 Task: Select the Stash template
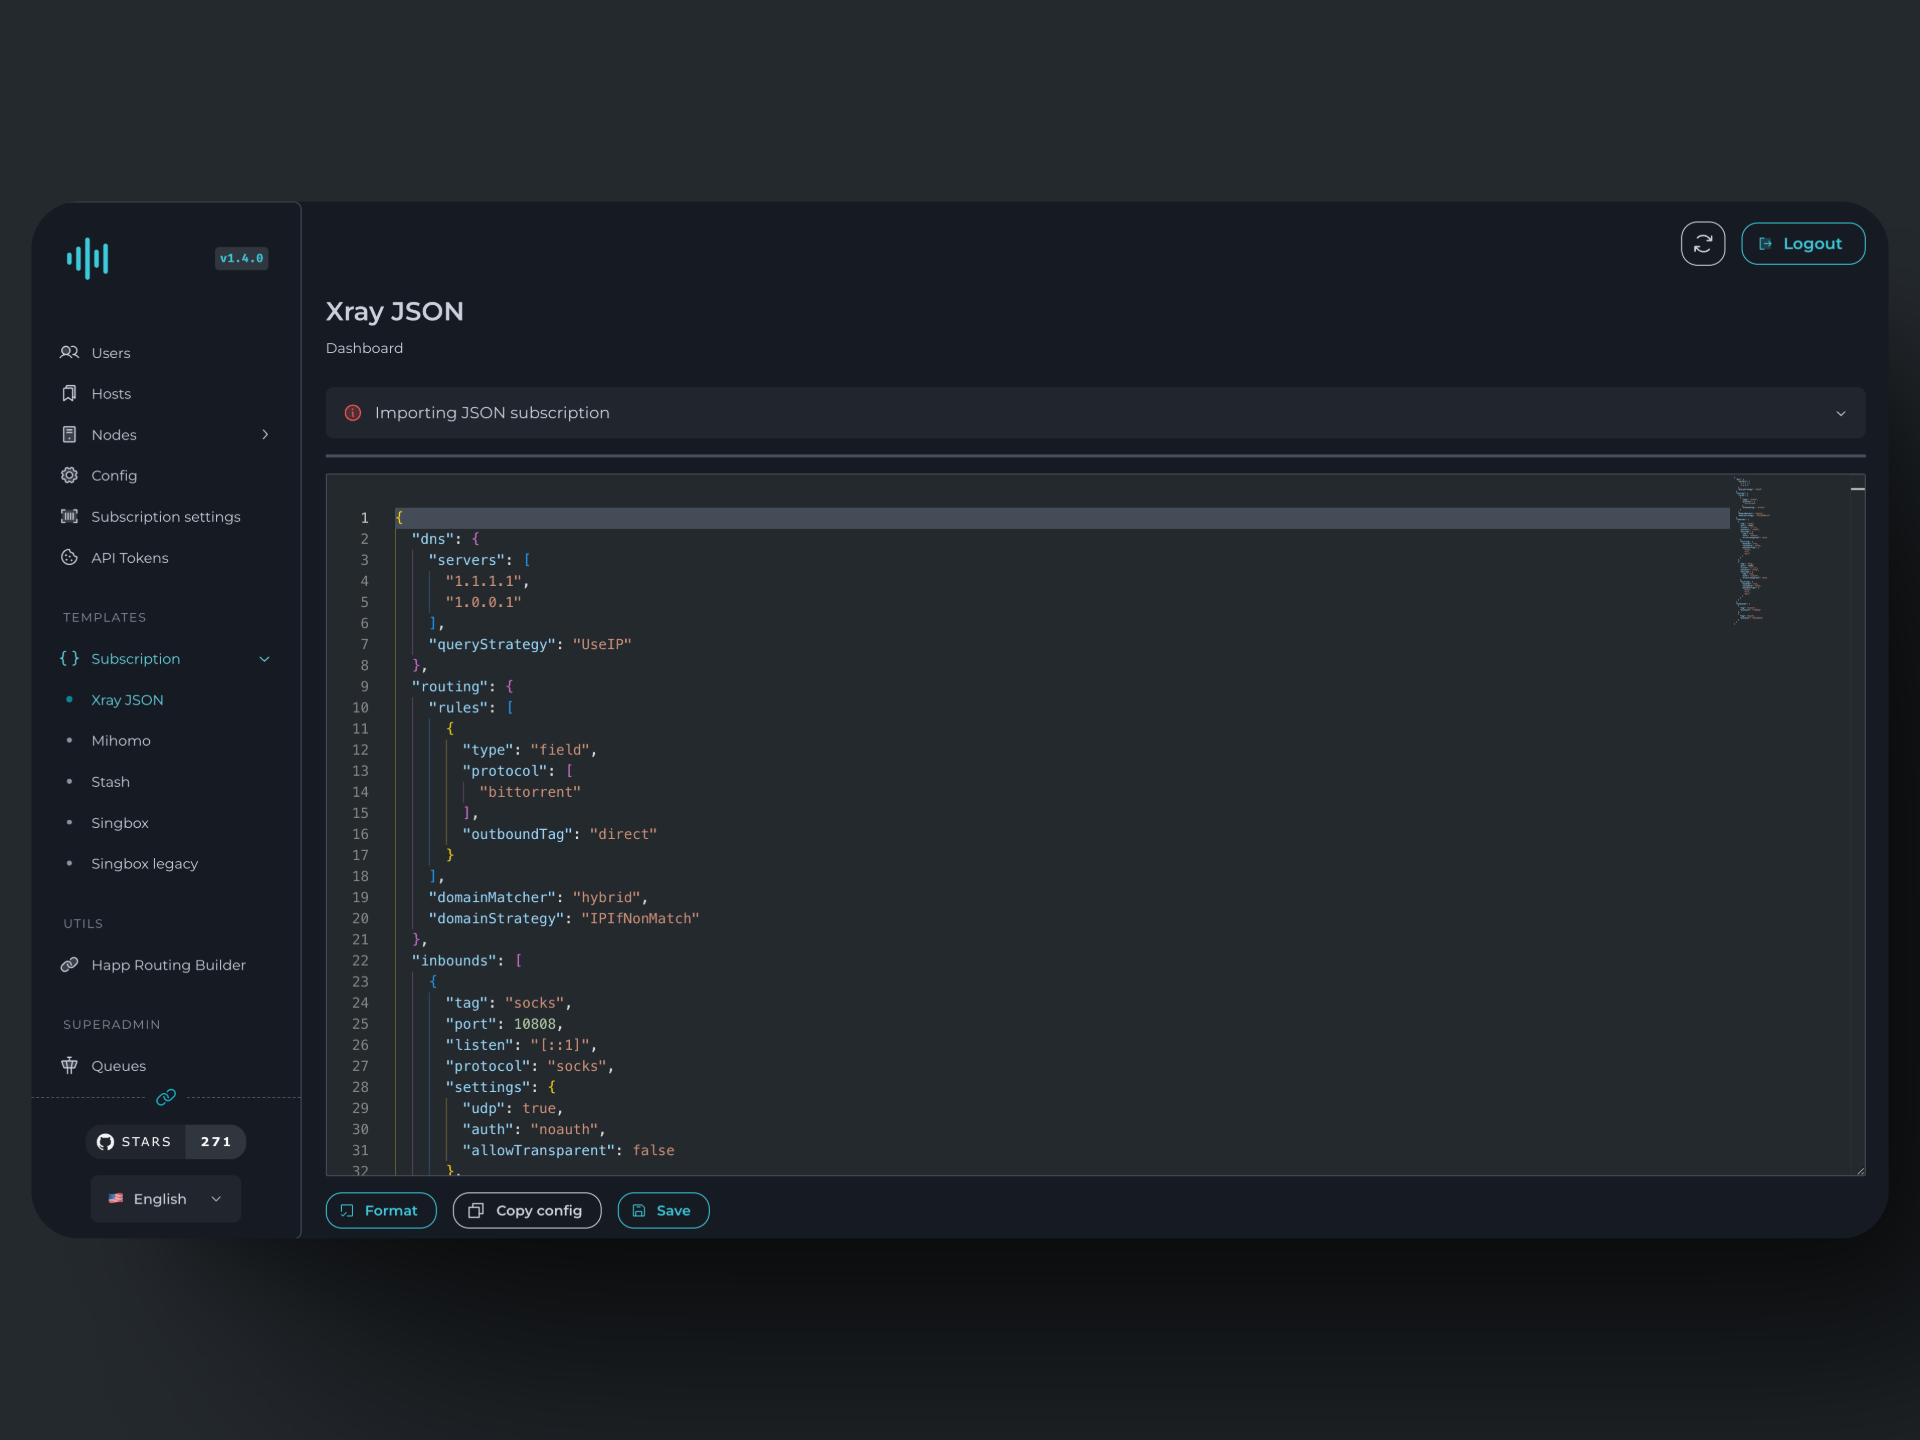[110, 781]
